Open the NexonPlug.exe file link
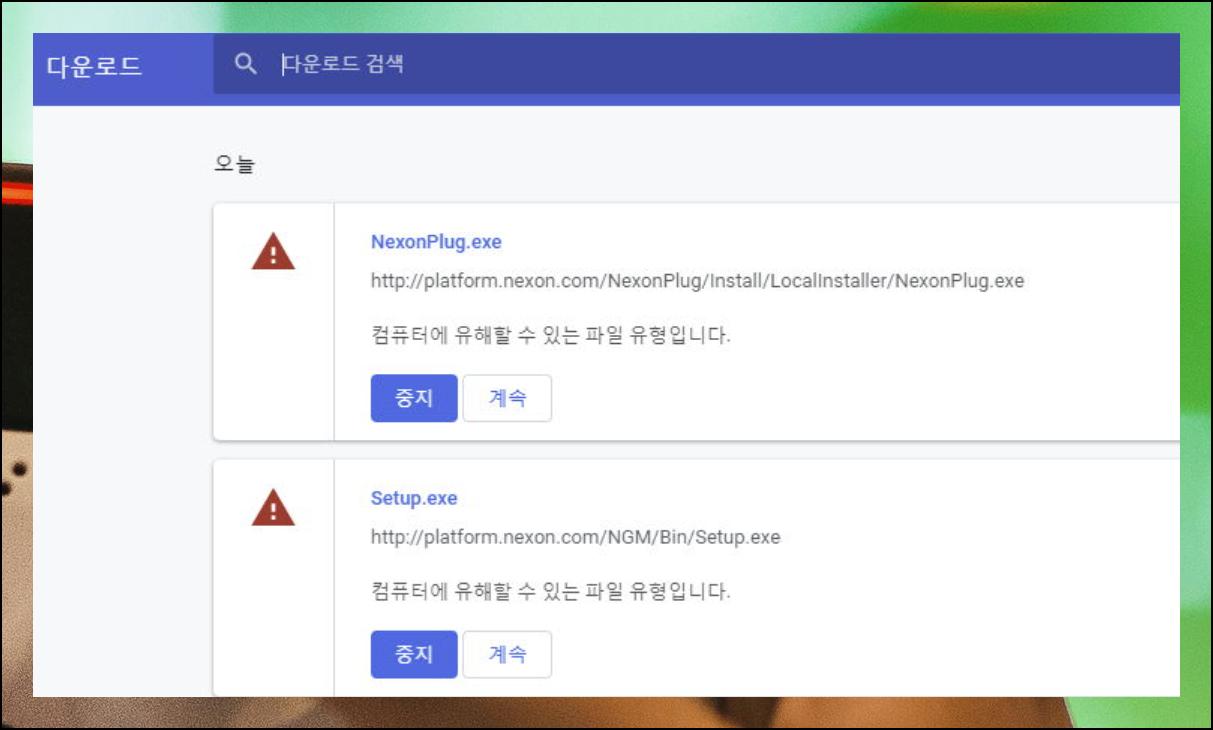This screenshot has width=1213, height=730. pos(436,242)
